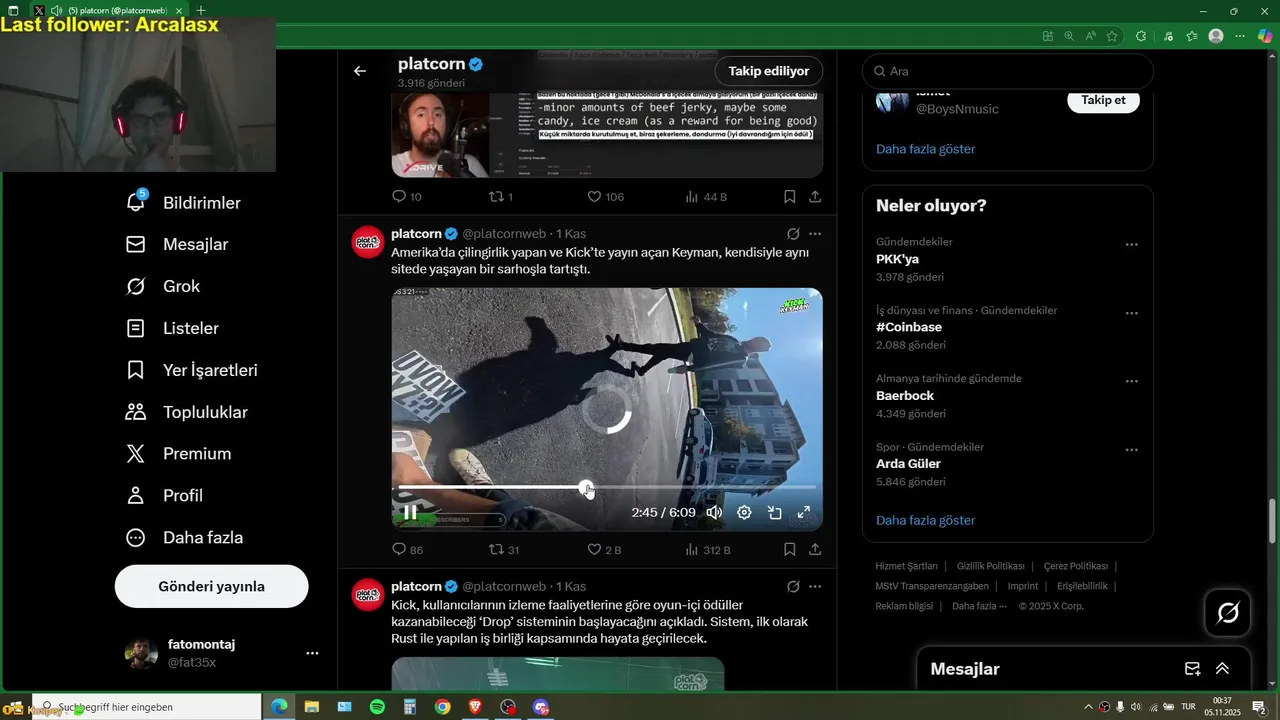Open Brave browser from the taskbar
Image resolution: width=1280 pixels, height=720 pixels.
[x=475, y=707]
